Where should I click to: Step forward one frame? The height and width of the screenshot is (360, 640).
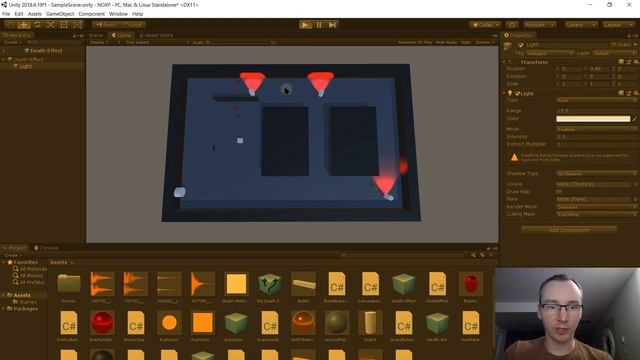[332, 25]
